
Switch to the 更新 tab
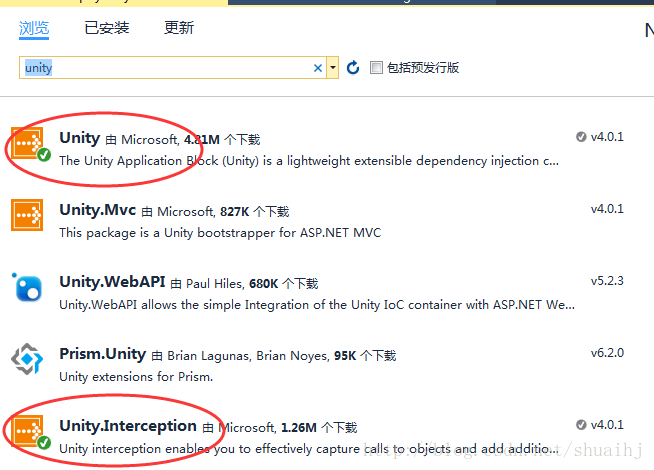point(179,28)
